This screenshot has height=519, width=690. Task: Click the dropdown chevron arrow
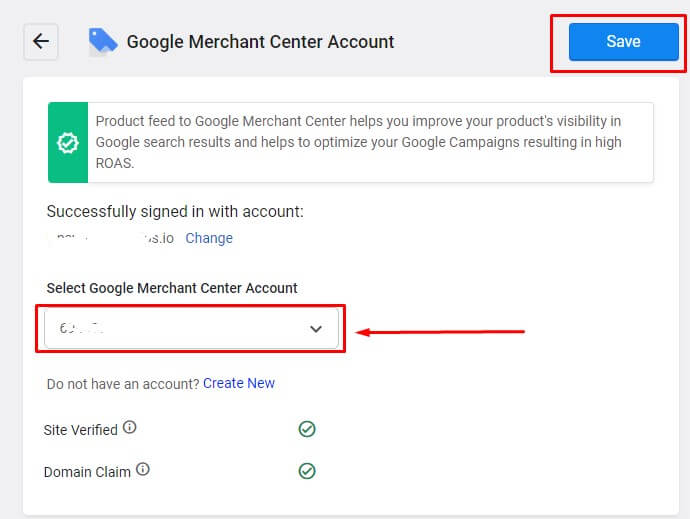pyautogui.click(x=316, y=329)
